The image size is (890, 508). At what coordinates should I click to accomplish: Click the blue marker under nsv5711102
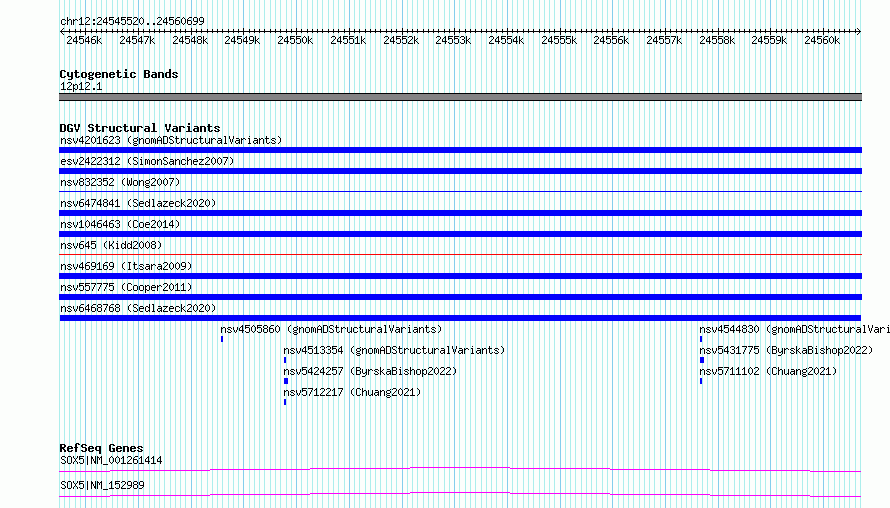click(701, 381)
